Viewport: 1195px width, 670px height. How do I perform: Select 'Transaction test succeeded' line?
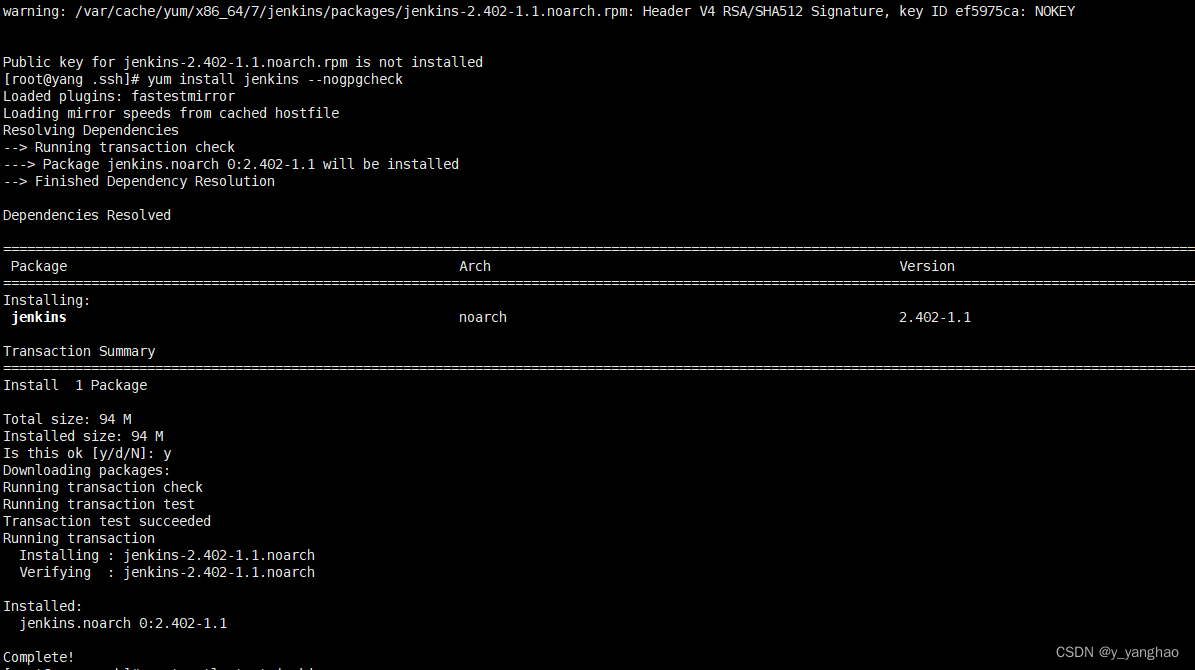(x=107, y=521)
